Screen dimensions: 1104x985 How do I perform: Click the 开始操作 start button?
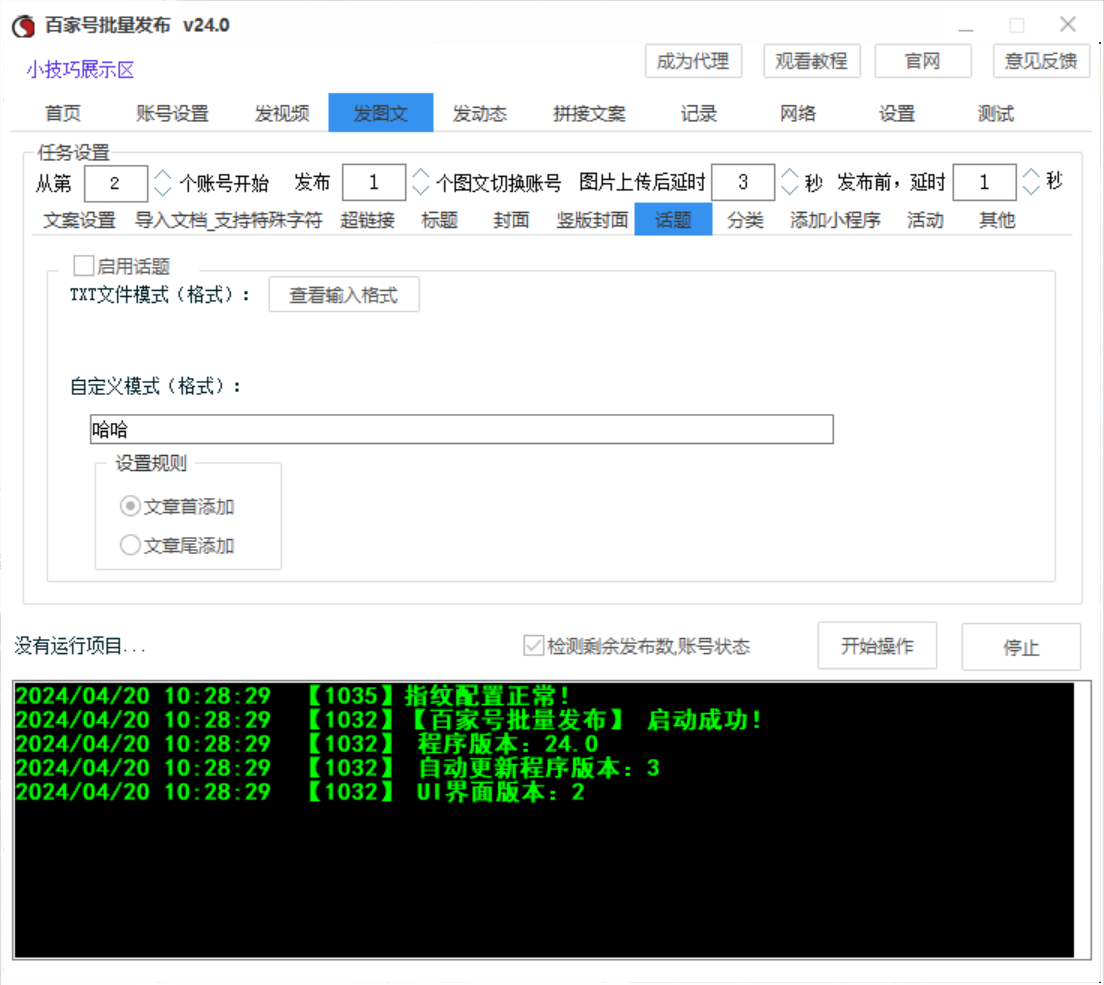877,646
